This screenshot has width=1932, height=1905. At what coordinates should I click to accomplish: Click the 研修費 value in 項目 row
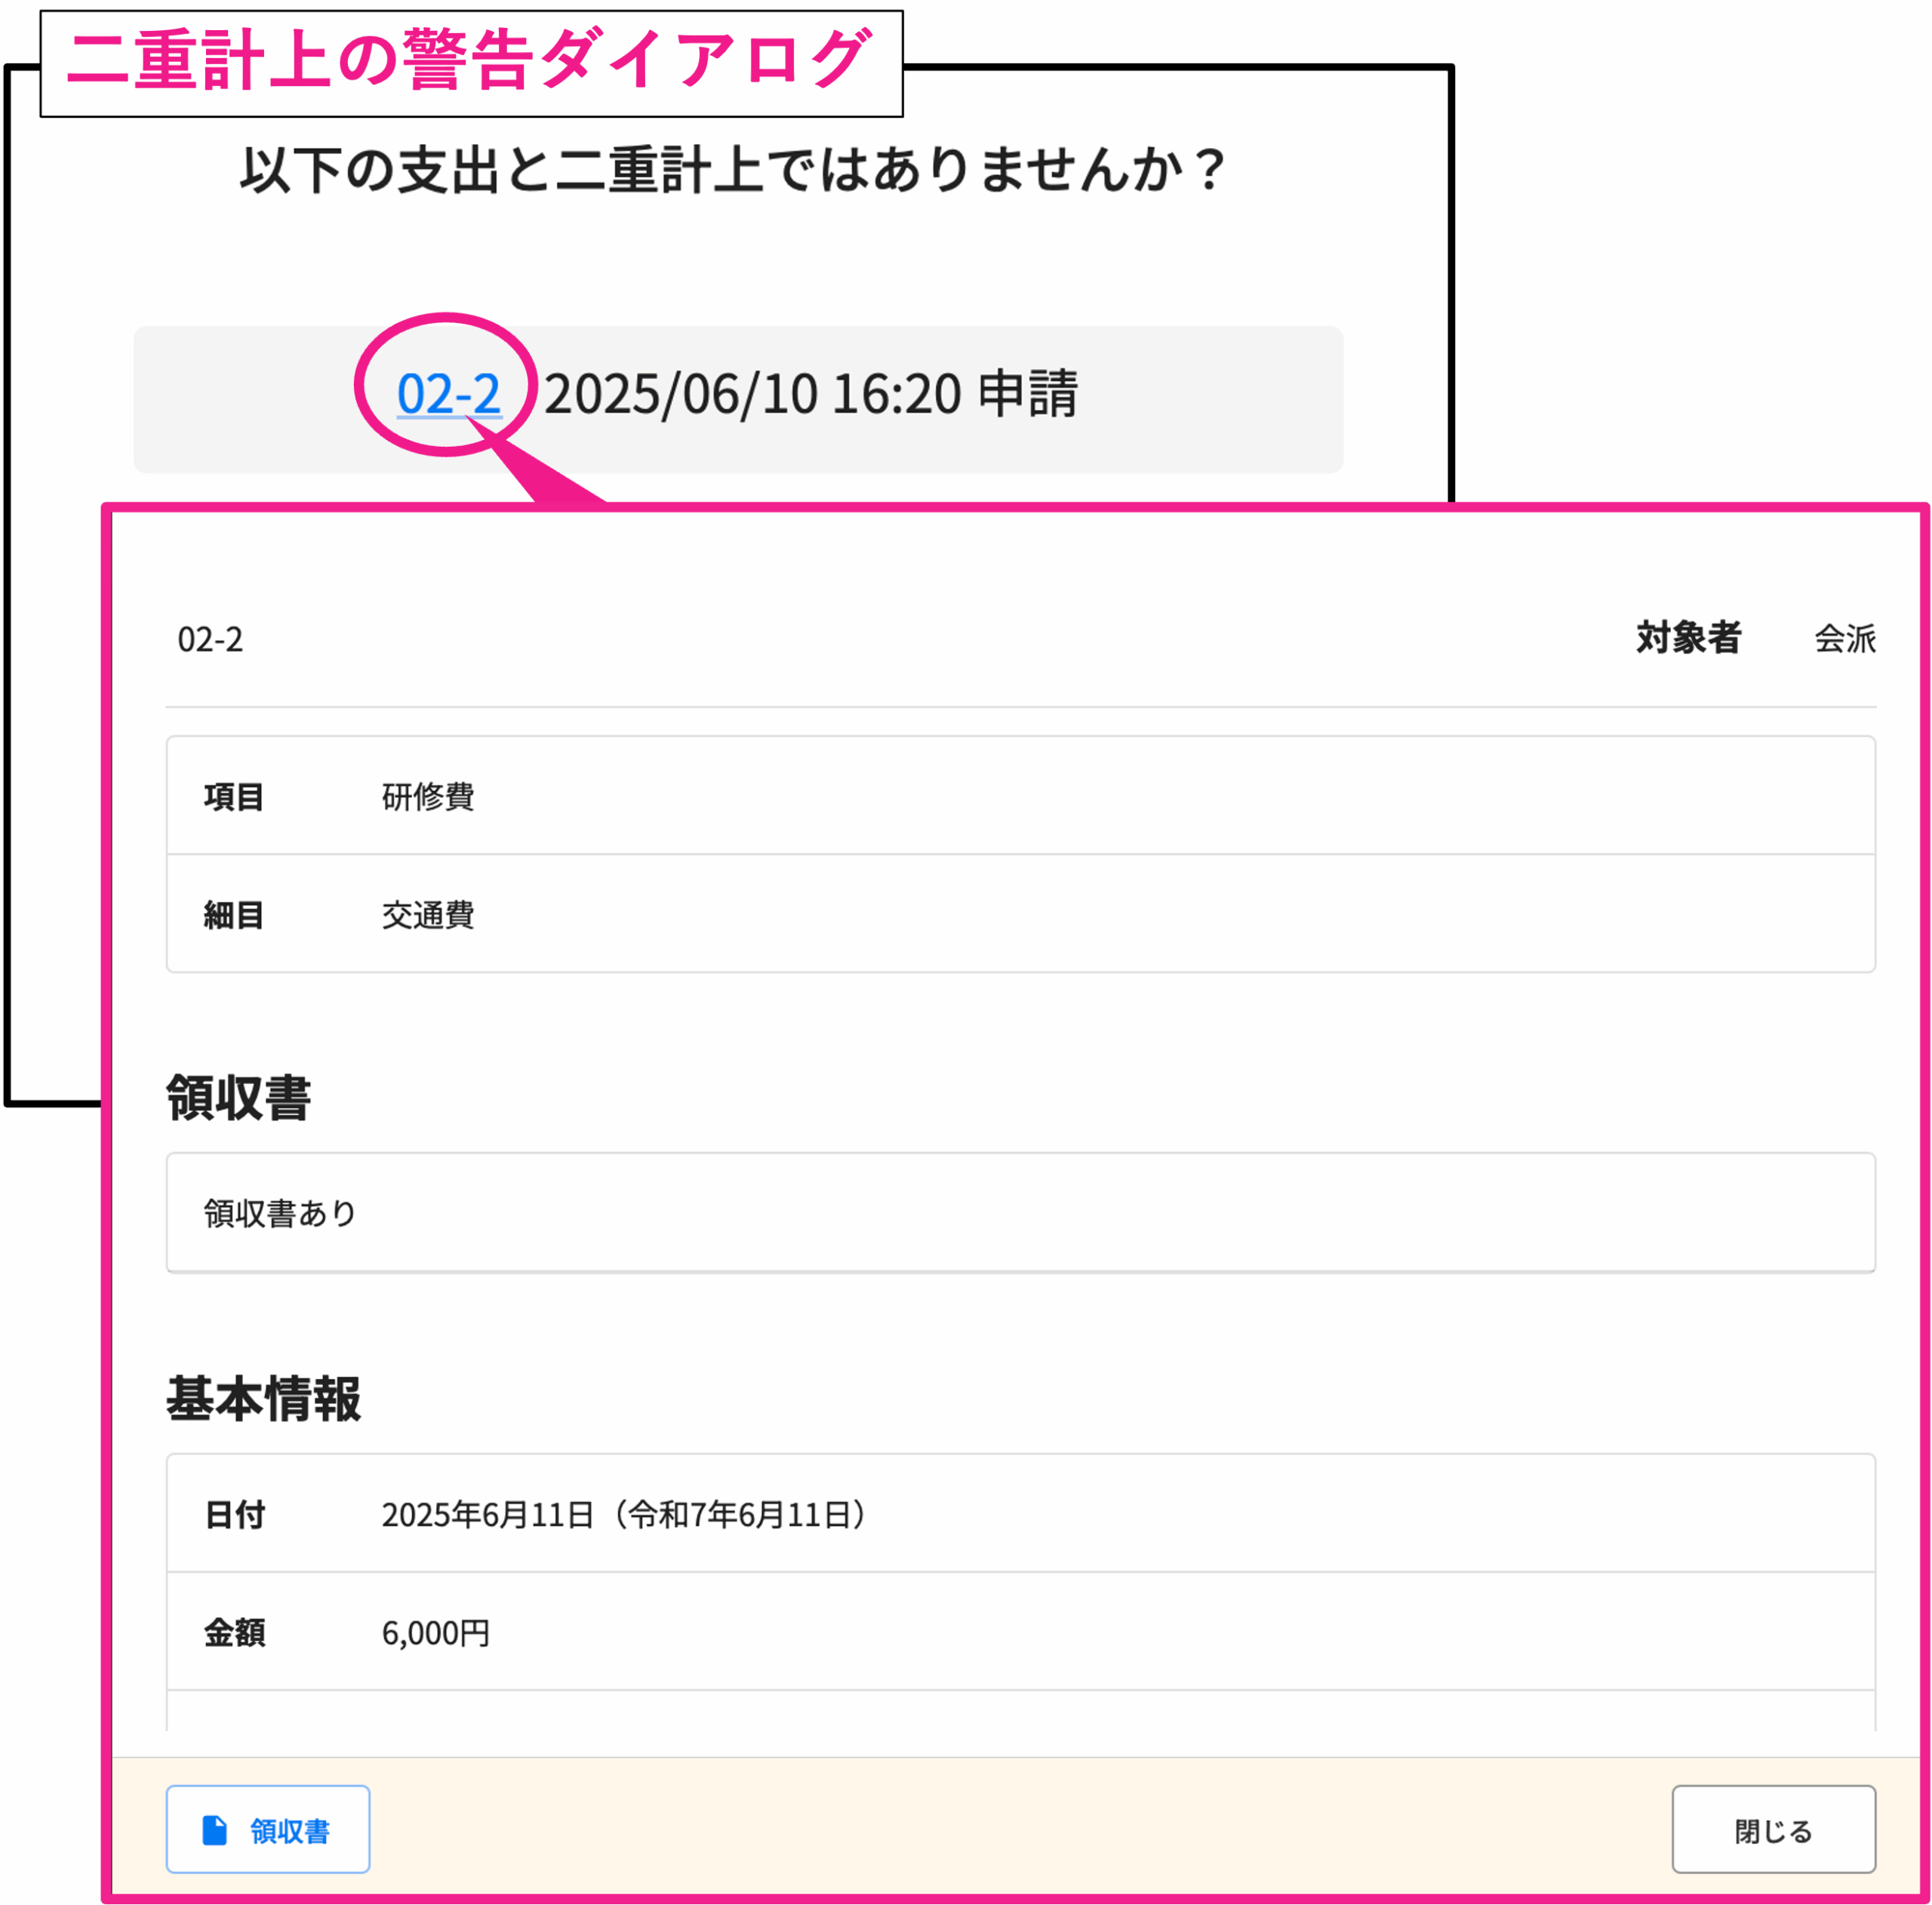[428, 796]
